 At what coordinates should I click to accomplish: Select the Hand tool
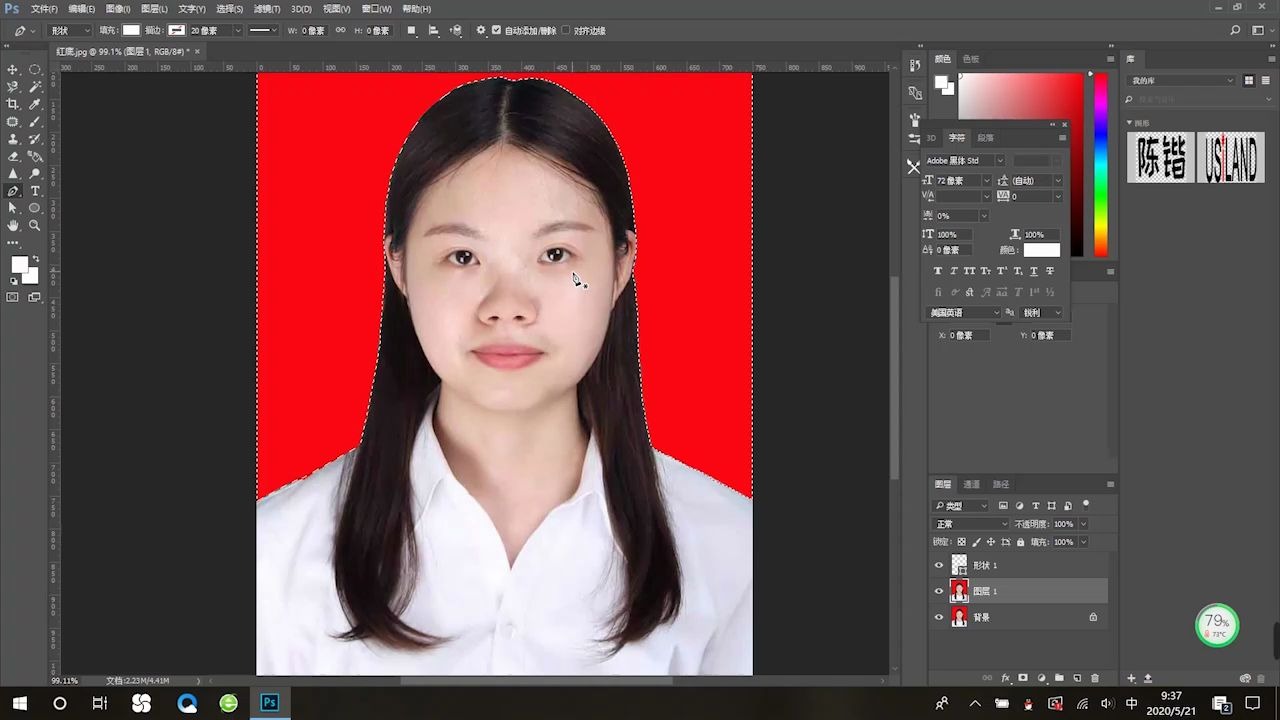[13, 225]
